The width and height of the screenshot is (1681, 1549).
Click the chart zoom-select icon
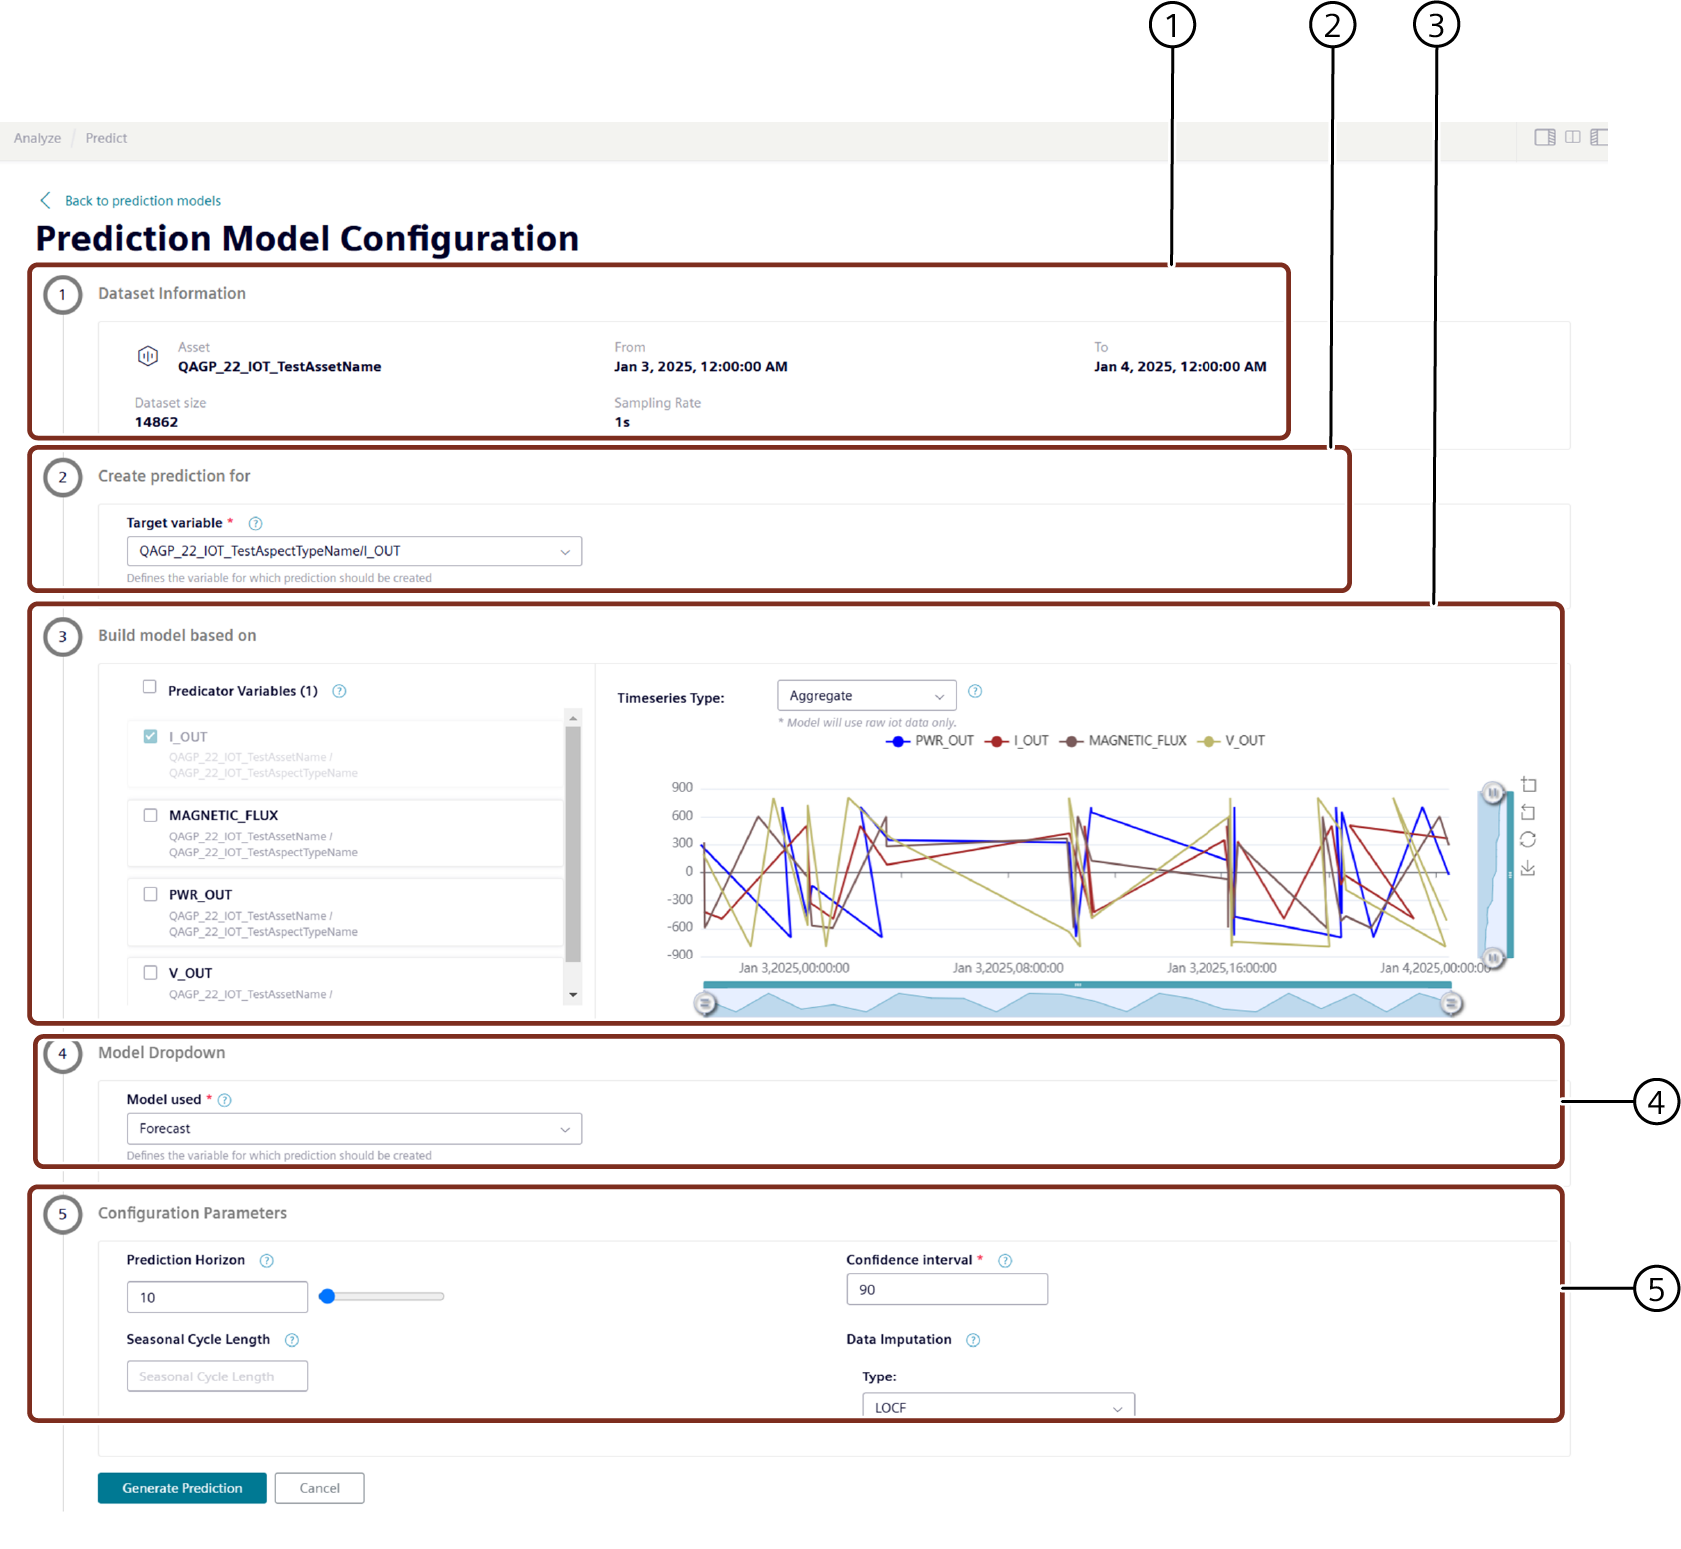(x=1528, y=785)
